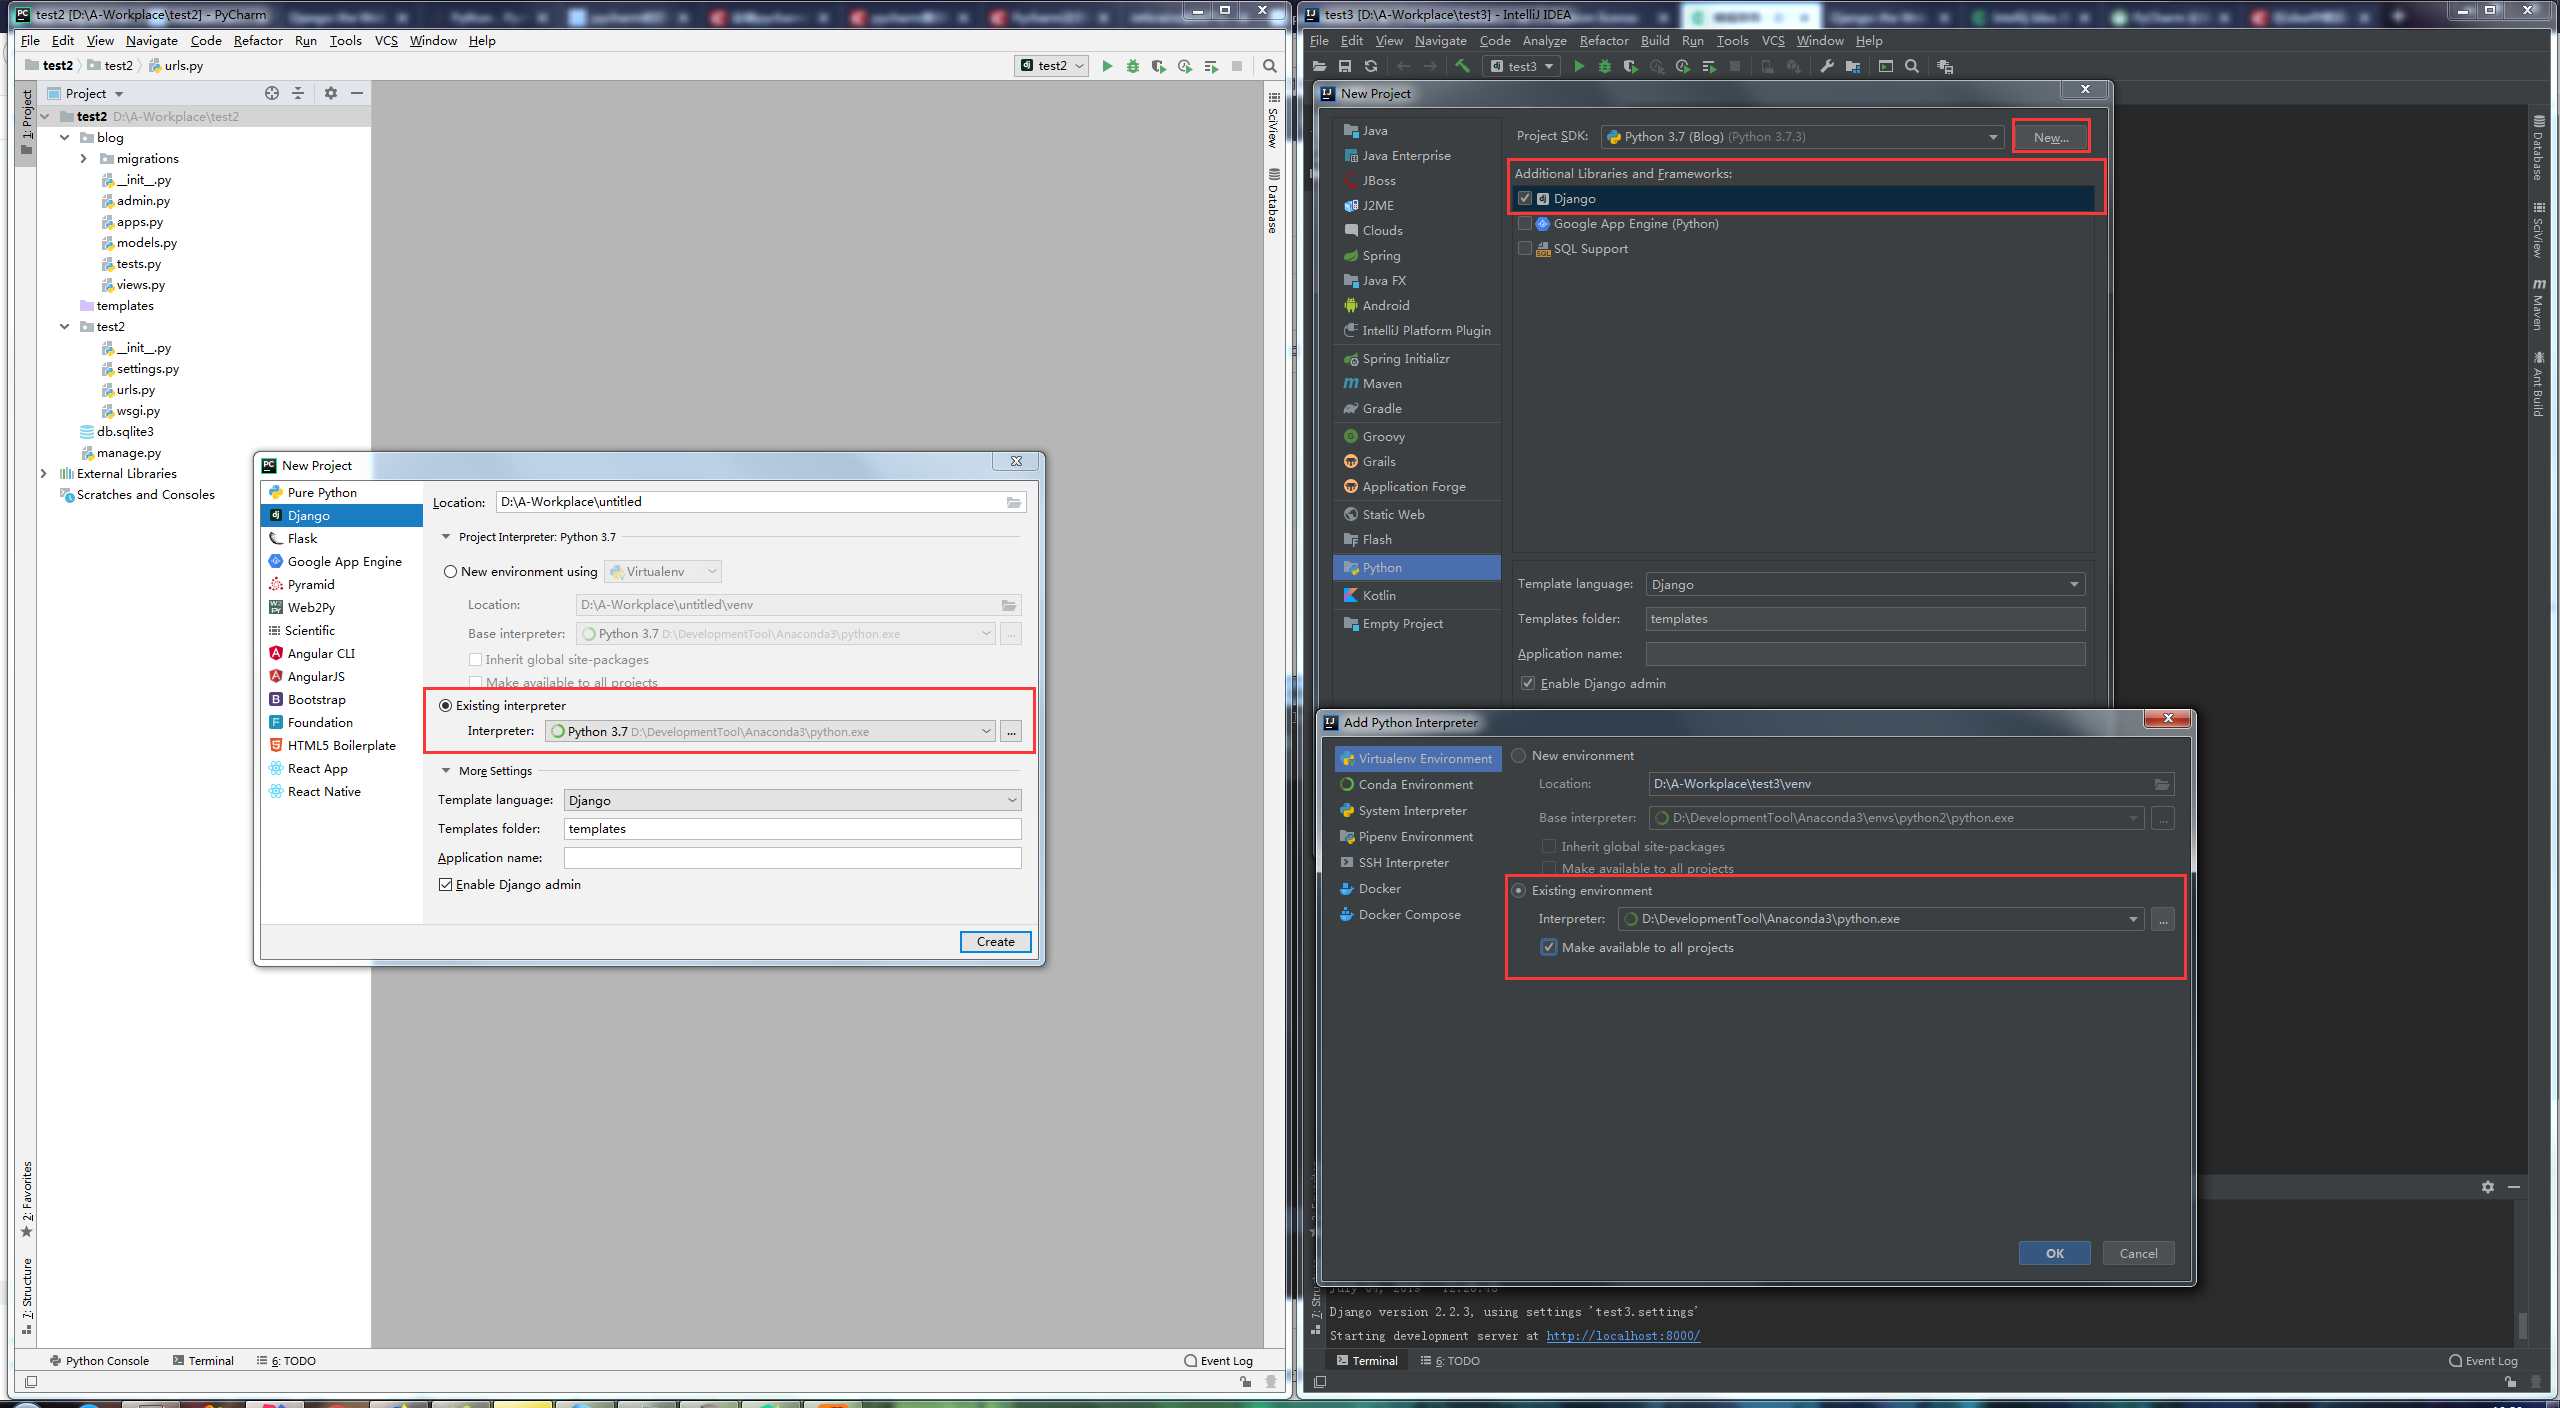This screenshot has height=1408, width=2560.
Task: Open test3 run configuration dropdown in IntelliJ
Action: 1522,66
